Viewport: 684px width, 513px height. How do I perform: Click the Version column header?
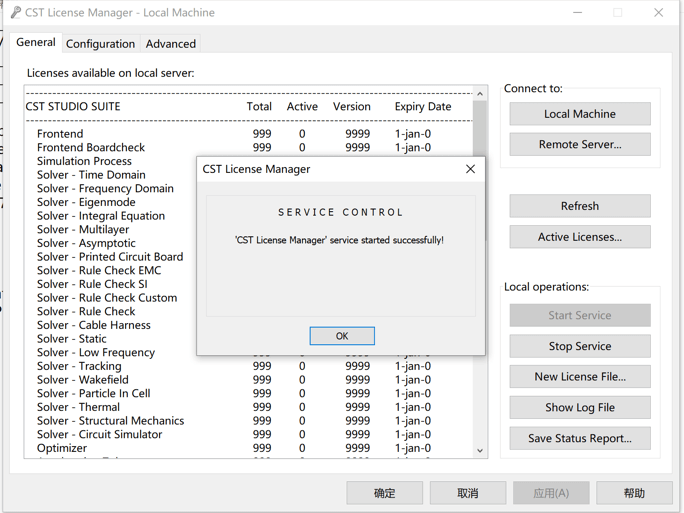[x=352, y=107]
